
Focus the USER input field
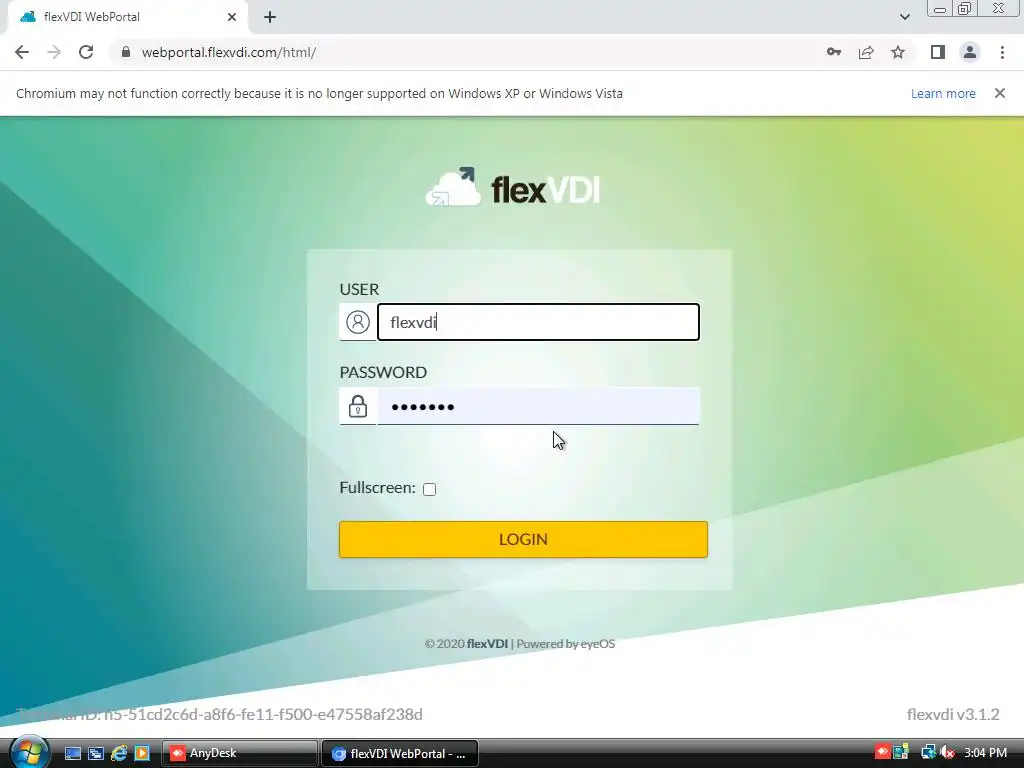tap(539, 322)
